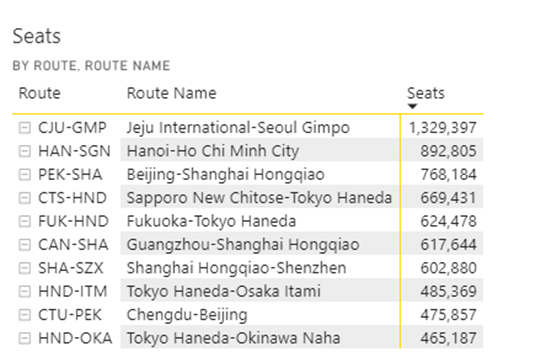Sort by the Route column header

[40, 93]
